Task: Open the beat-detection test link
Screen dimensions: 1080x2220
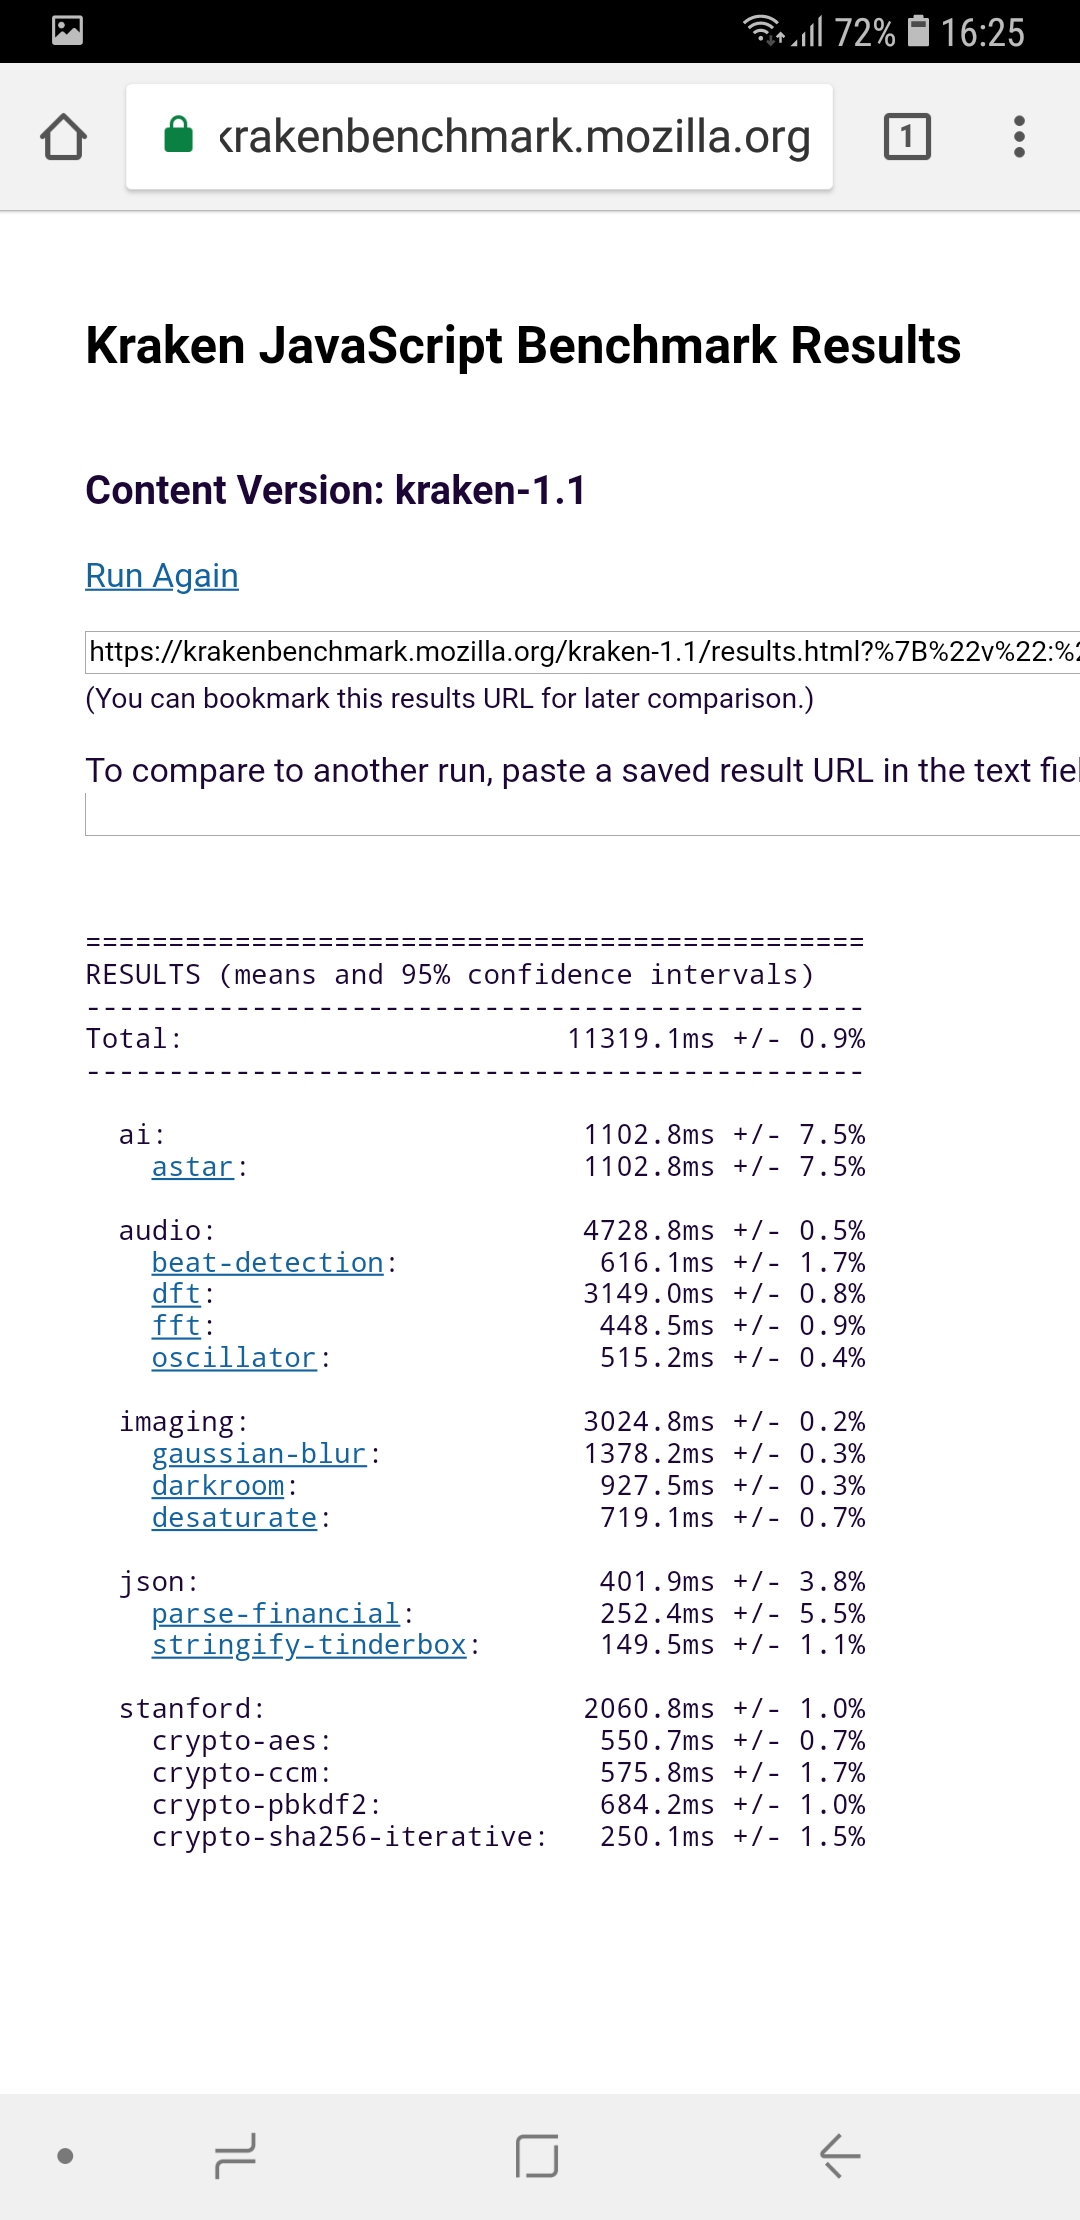Action: [268, 1263]
